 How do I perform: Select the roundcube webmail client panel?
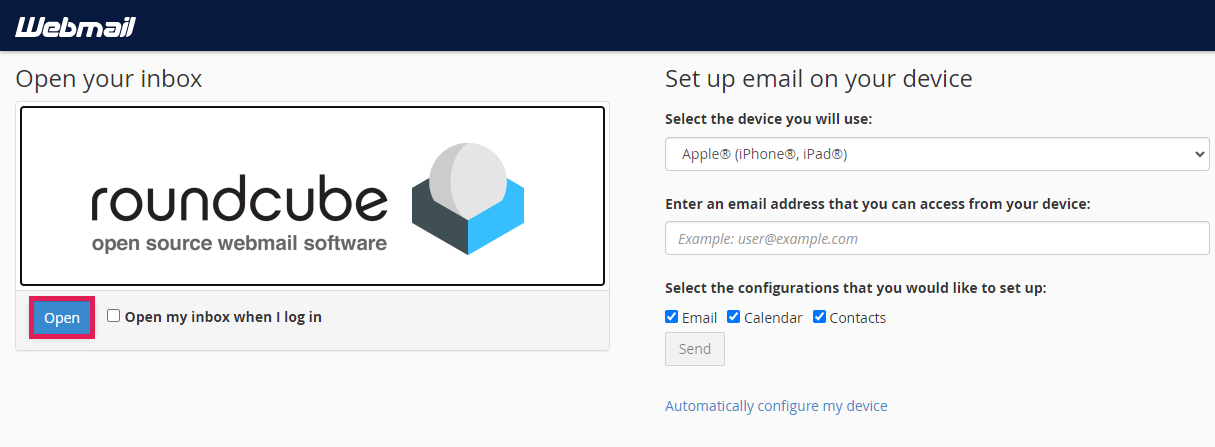tap(312, 196)
